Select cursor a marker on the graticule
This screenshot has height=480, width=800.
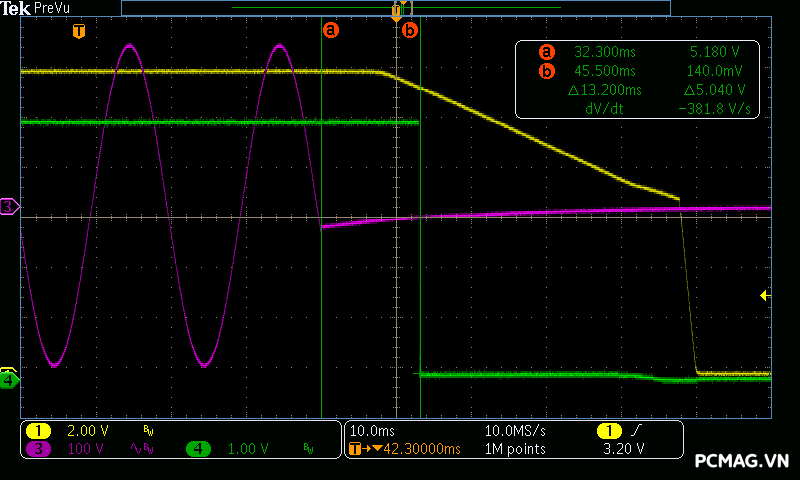click(331, 30)
